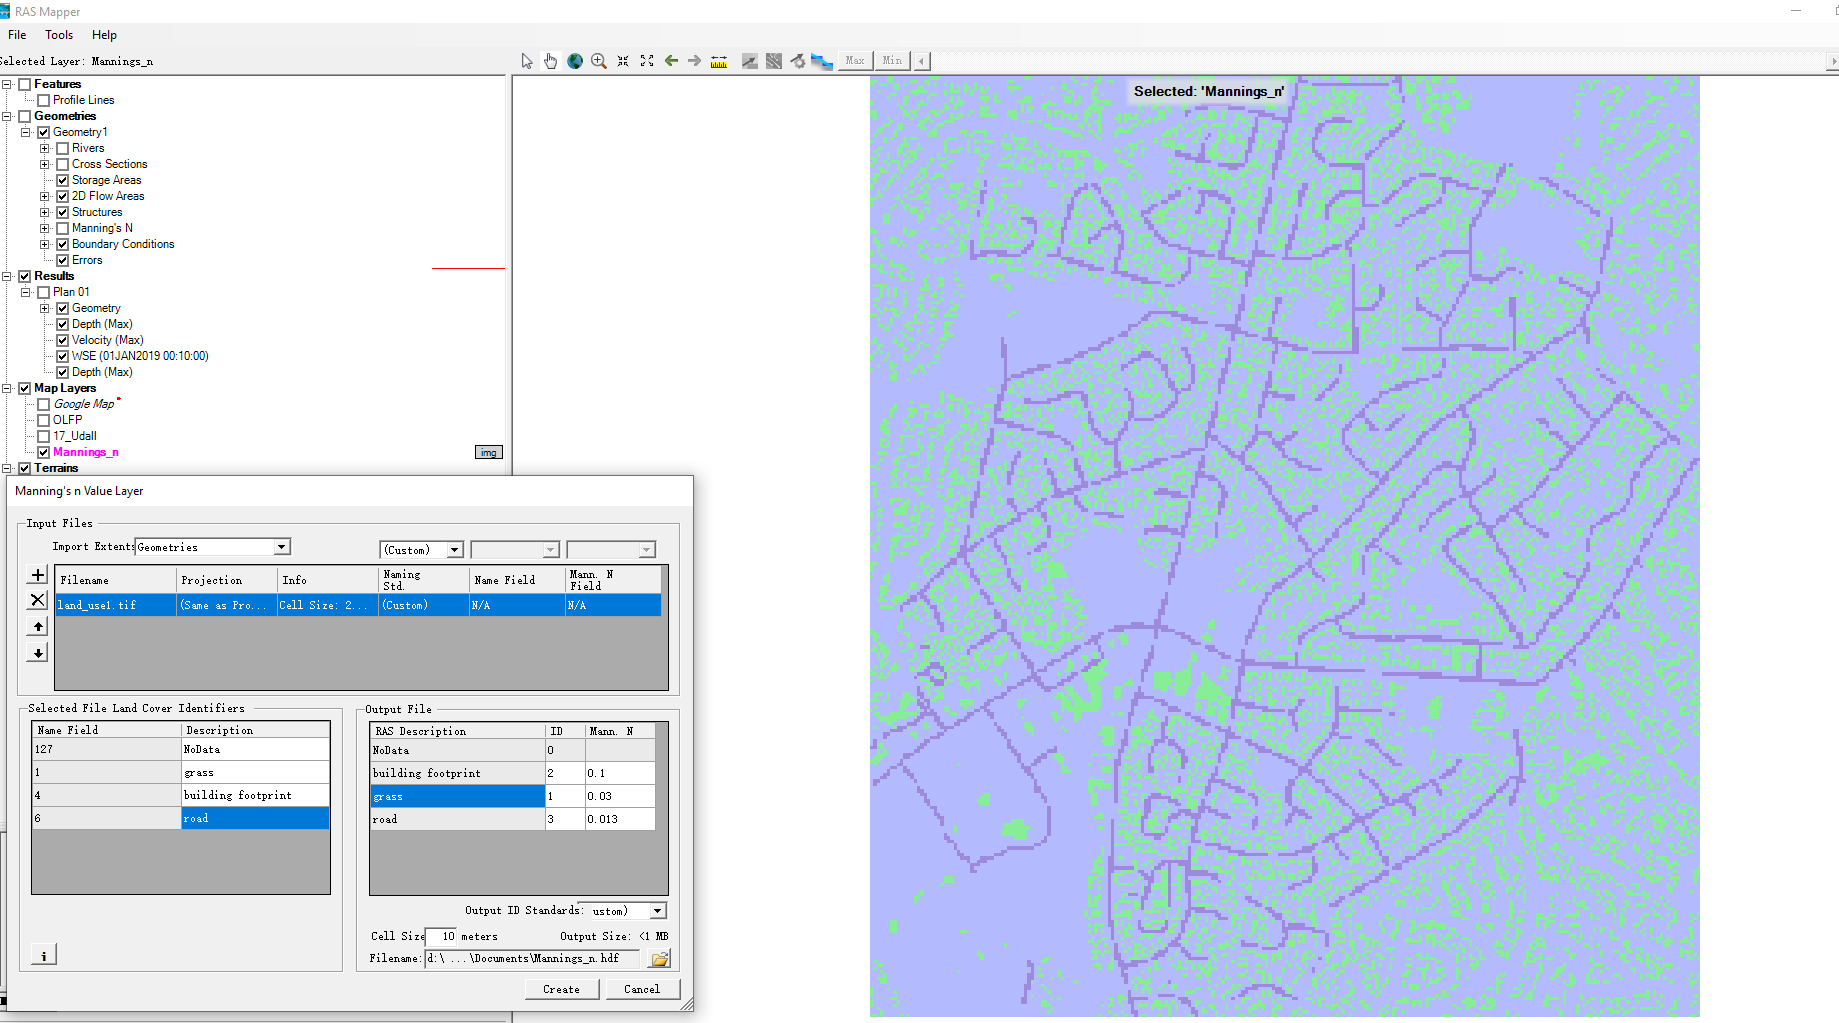Select the zoom-in magnifier tool
Image resolution: width=1839 pixels, height=1023 pixels.
point(599,61)
